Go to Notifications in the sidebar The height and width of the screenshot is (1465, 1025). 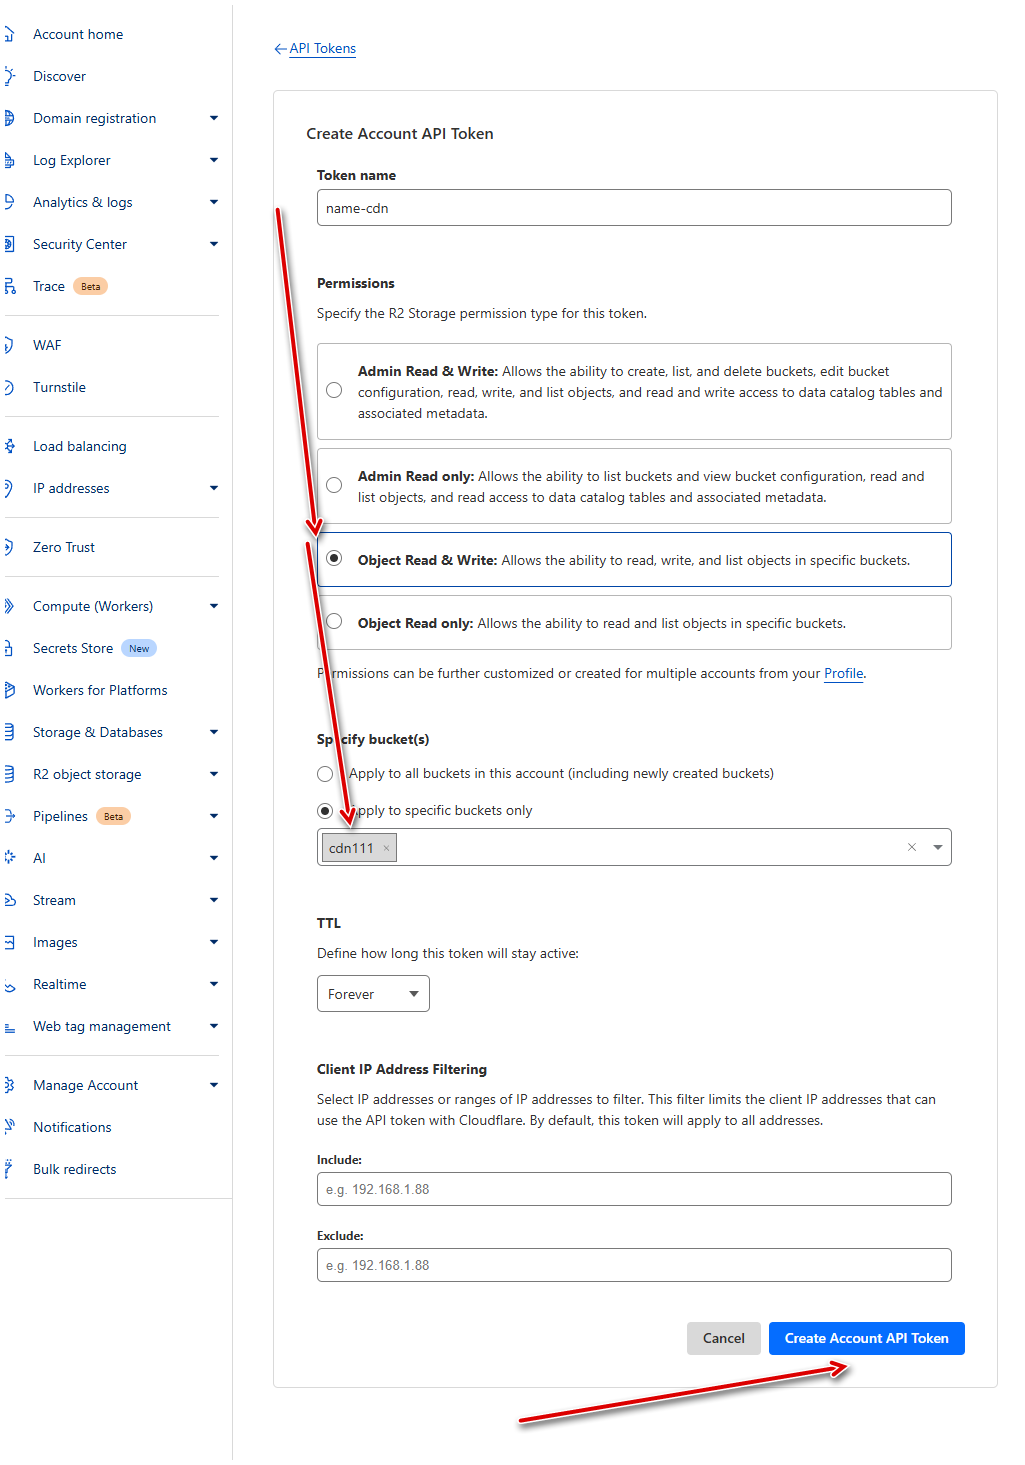click(72, 1127)
